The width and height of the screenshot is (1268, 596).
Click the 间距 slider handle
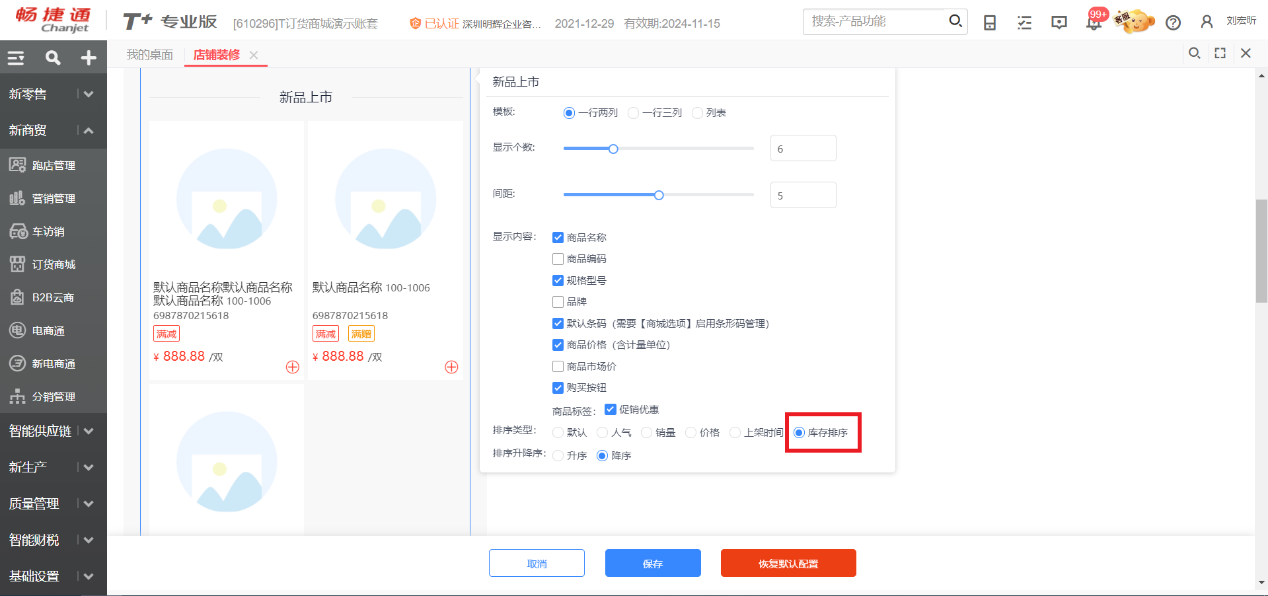[x=659, y=195]
